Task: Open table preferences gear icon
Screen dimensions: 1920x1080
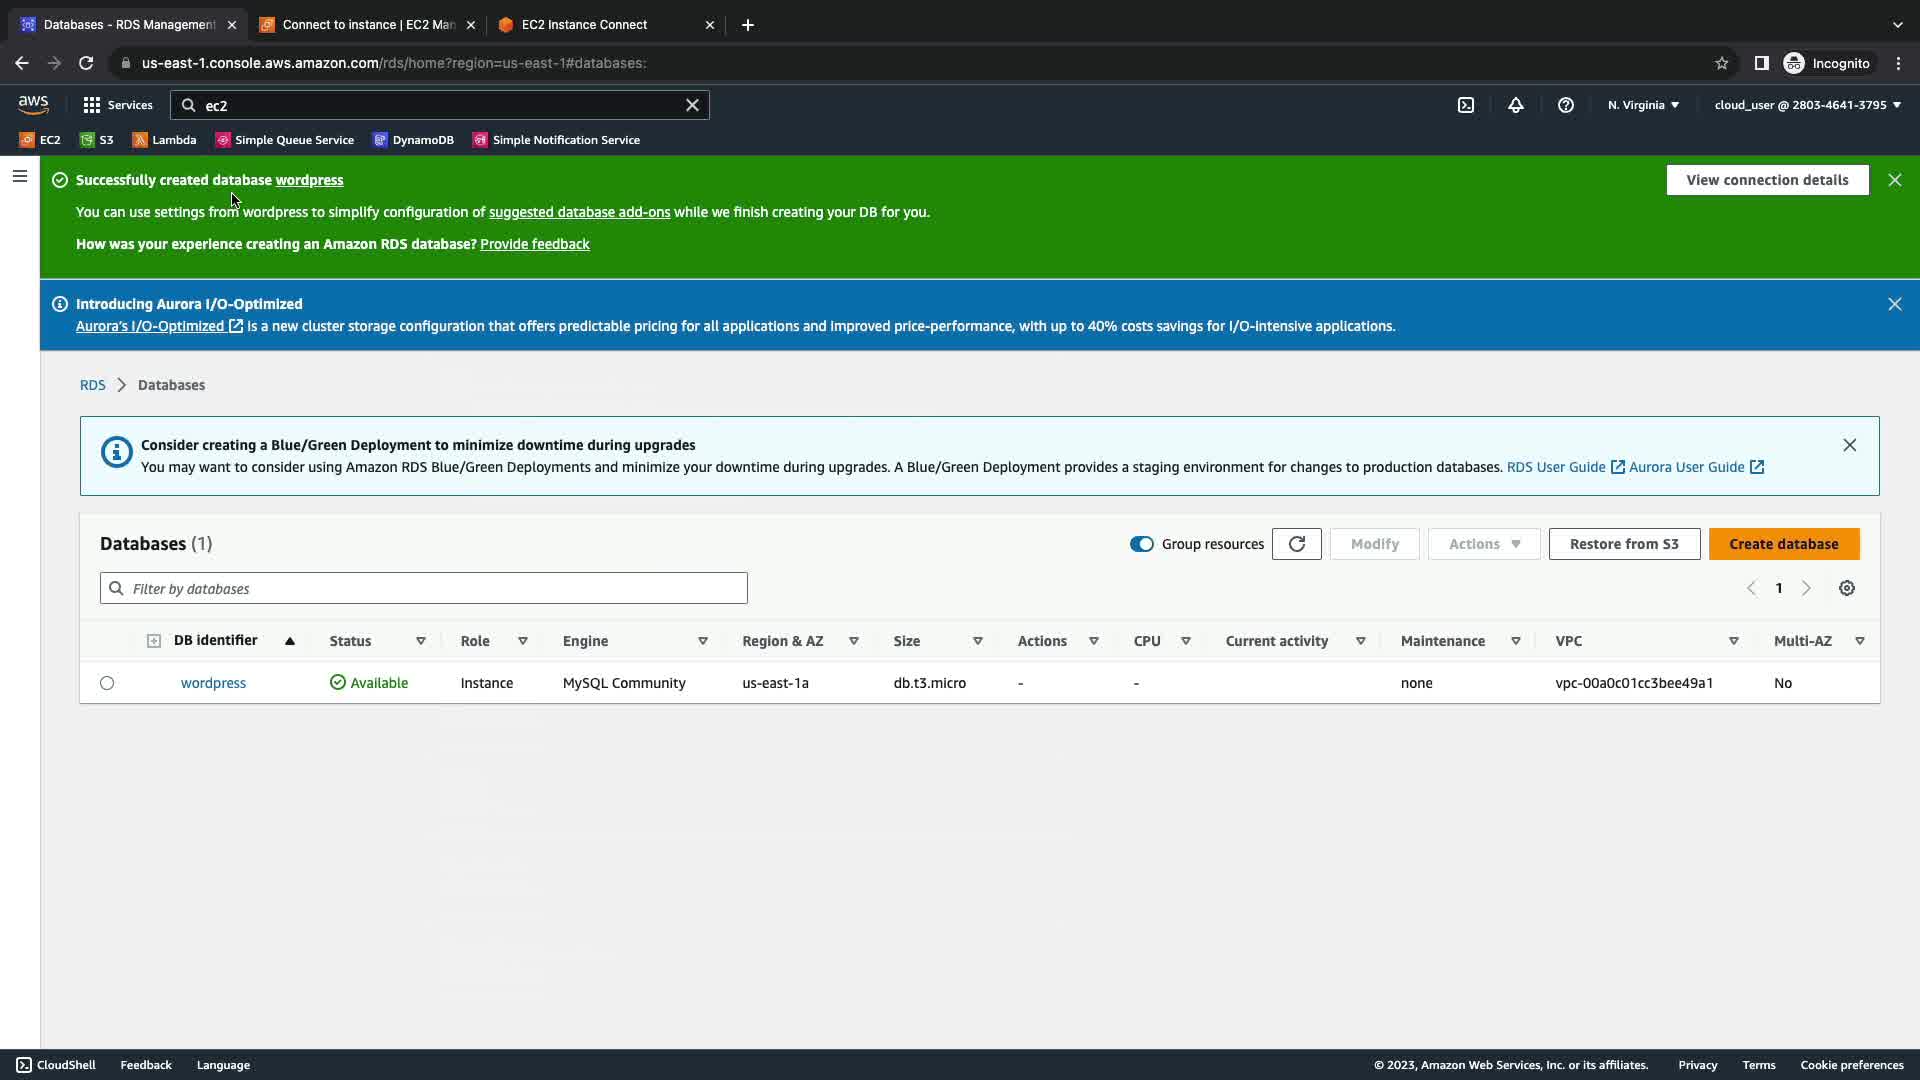Action: [x=1847, y=589]
